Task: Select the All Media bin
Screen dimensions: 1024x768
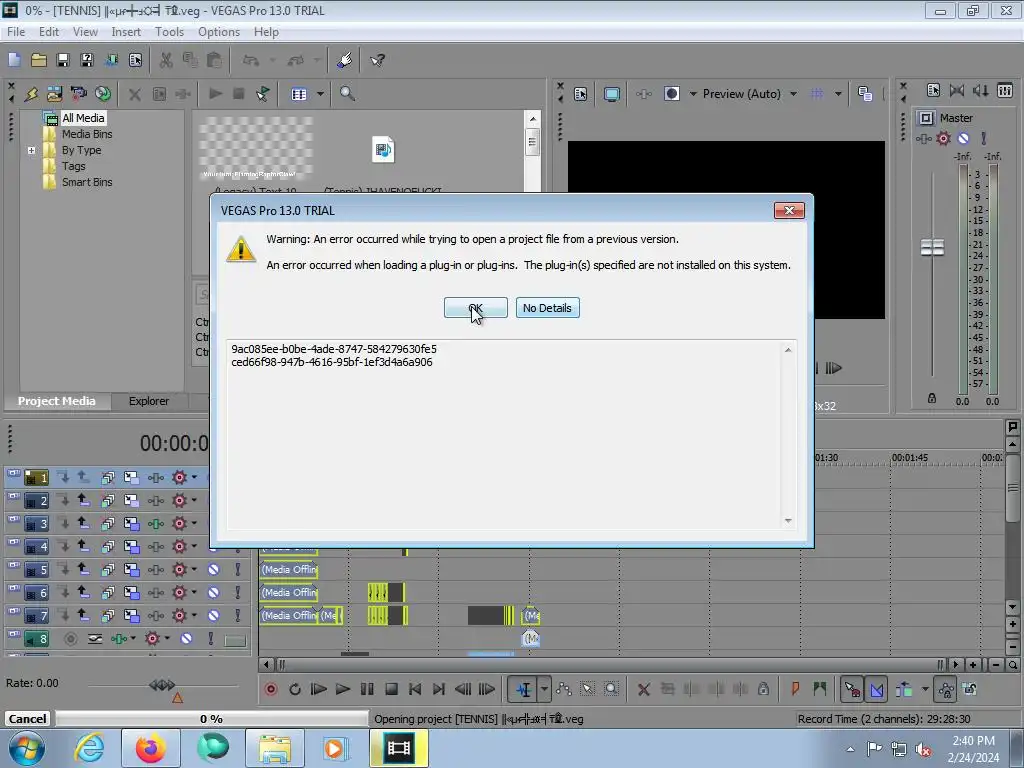Action: tap(83, 118)
